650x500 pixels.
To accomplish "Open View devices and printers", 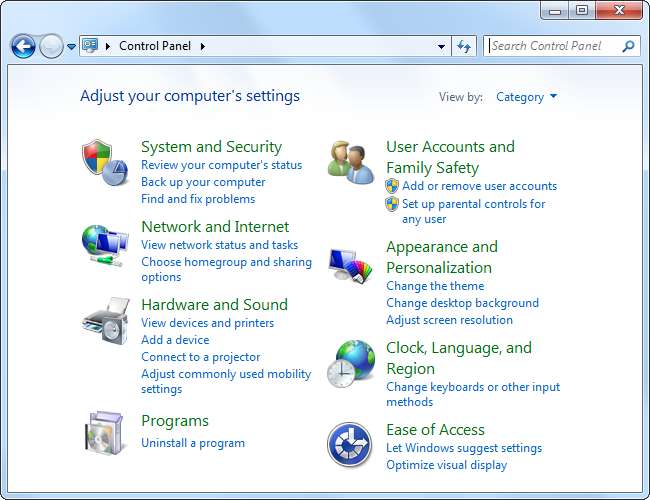I will (207, 323).
